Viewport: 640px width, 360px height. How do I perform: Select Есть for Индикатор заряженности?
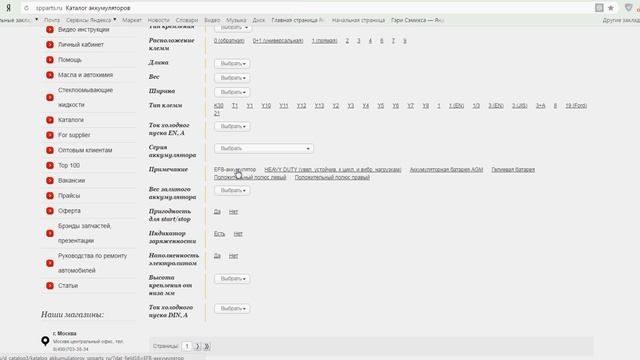[219, 234]
